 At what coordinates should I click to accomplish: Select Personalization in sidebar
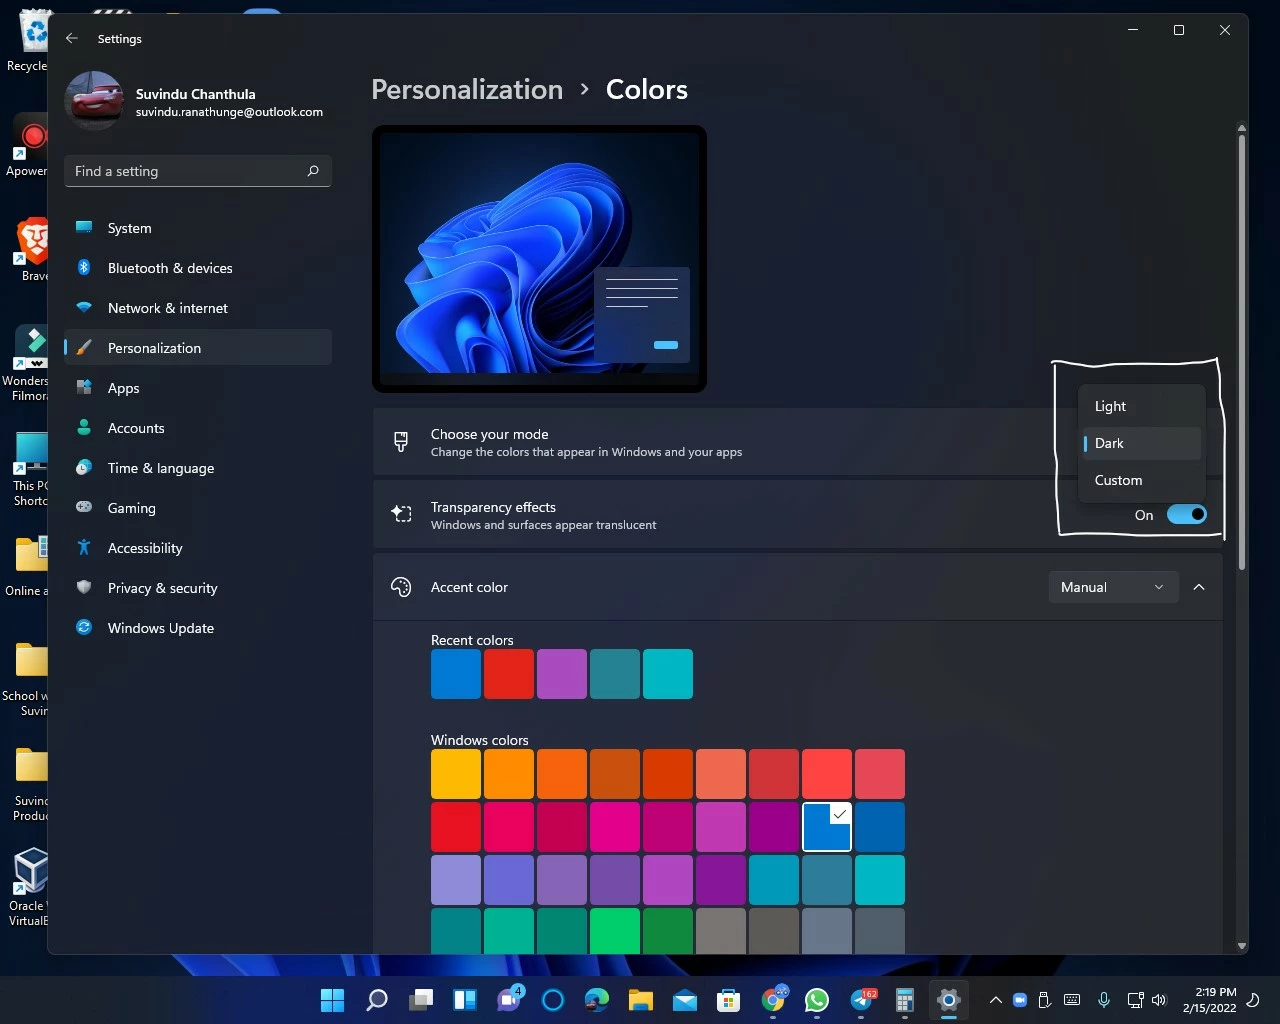pos(198,348)
